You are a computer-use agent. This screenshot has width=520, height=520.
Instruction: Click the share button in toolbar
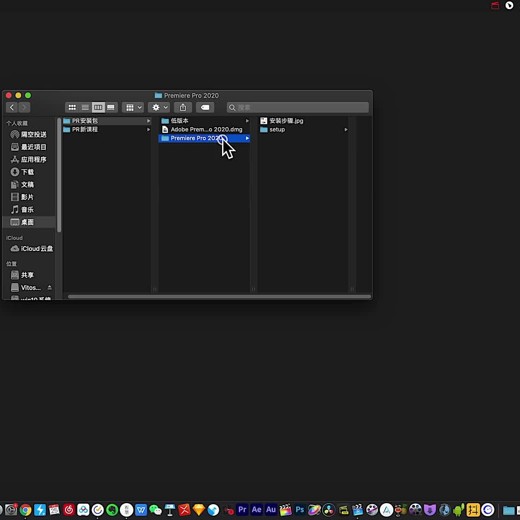click(x=183, y=107)
